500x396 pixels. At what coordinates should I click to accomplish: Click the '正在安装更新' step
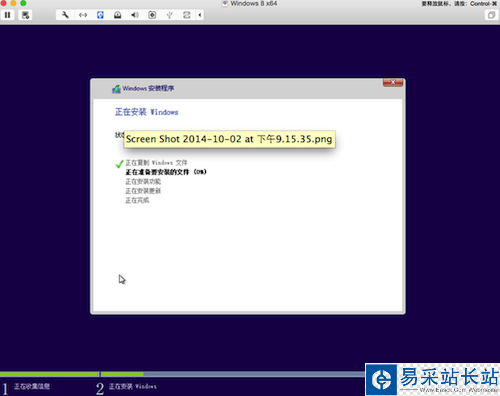point(143,191)
